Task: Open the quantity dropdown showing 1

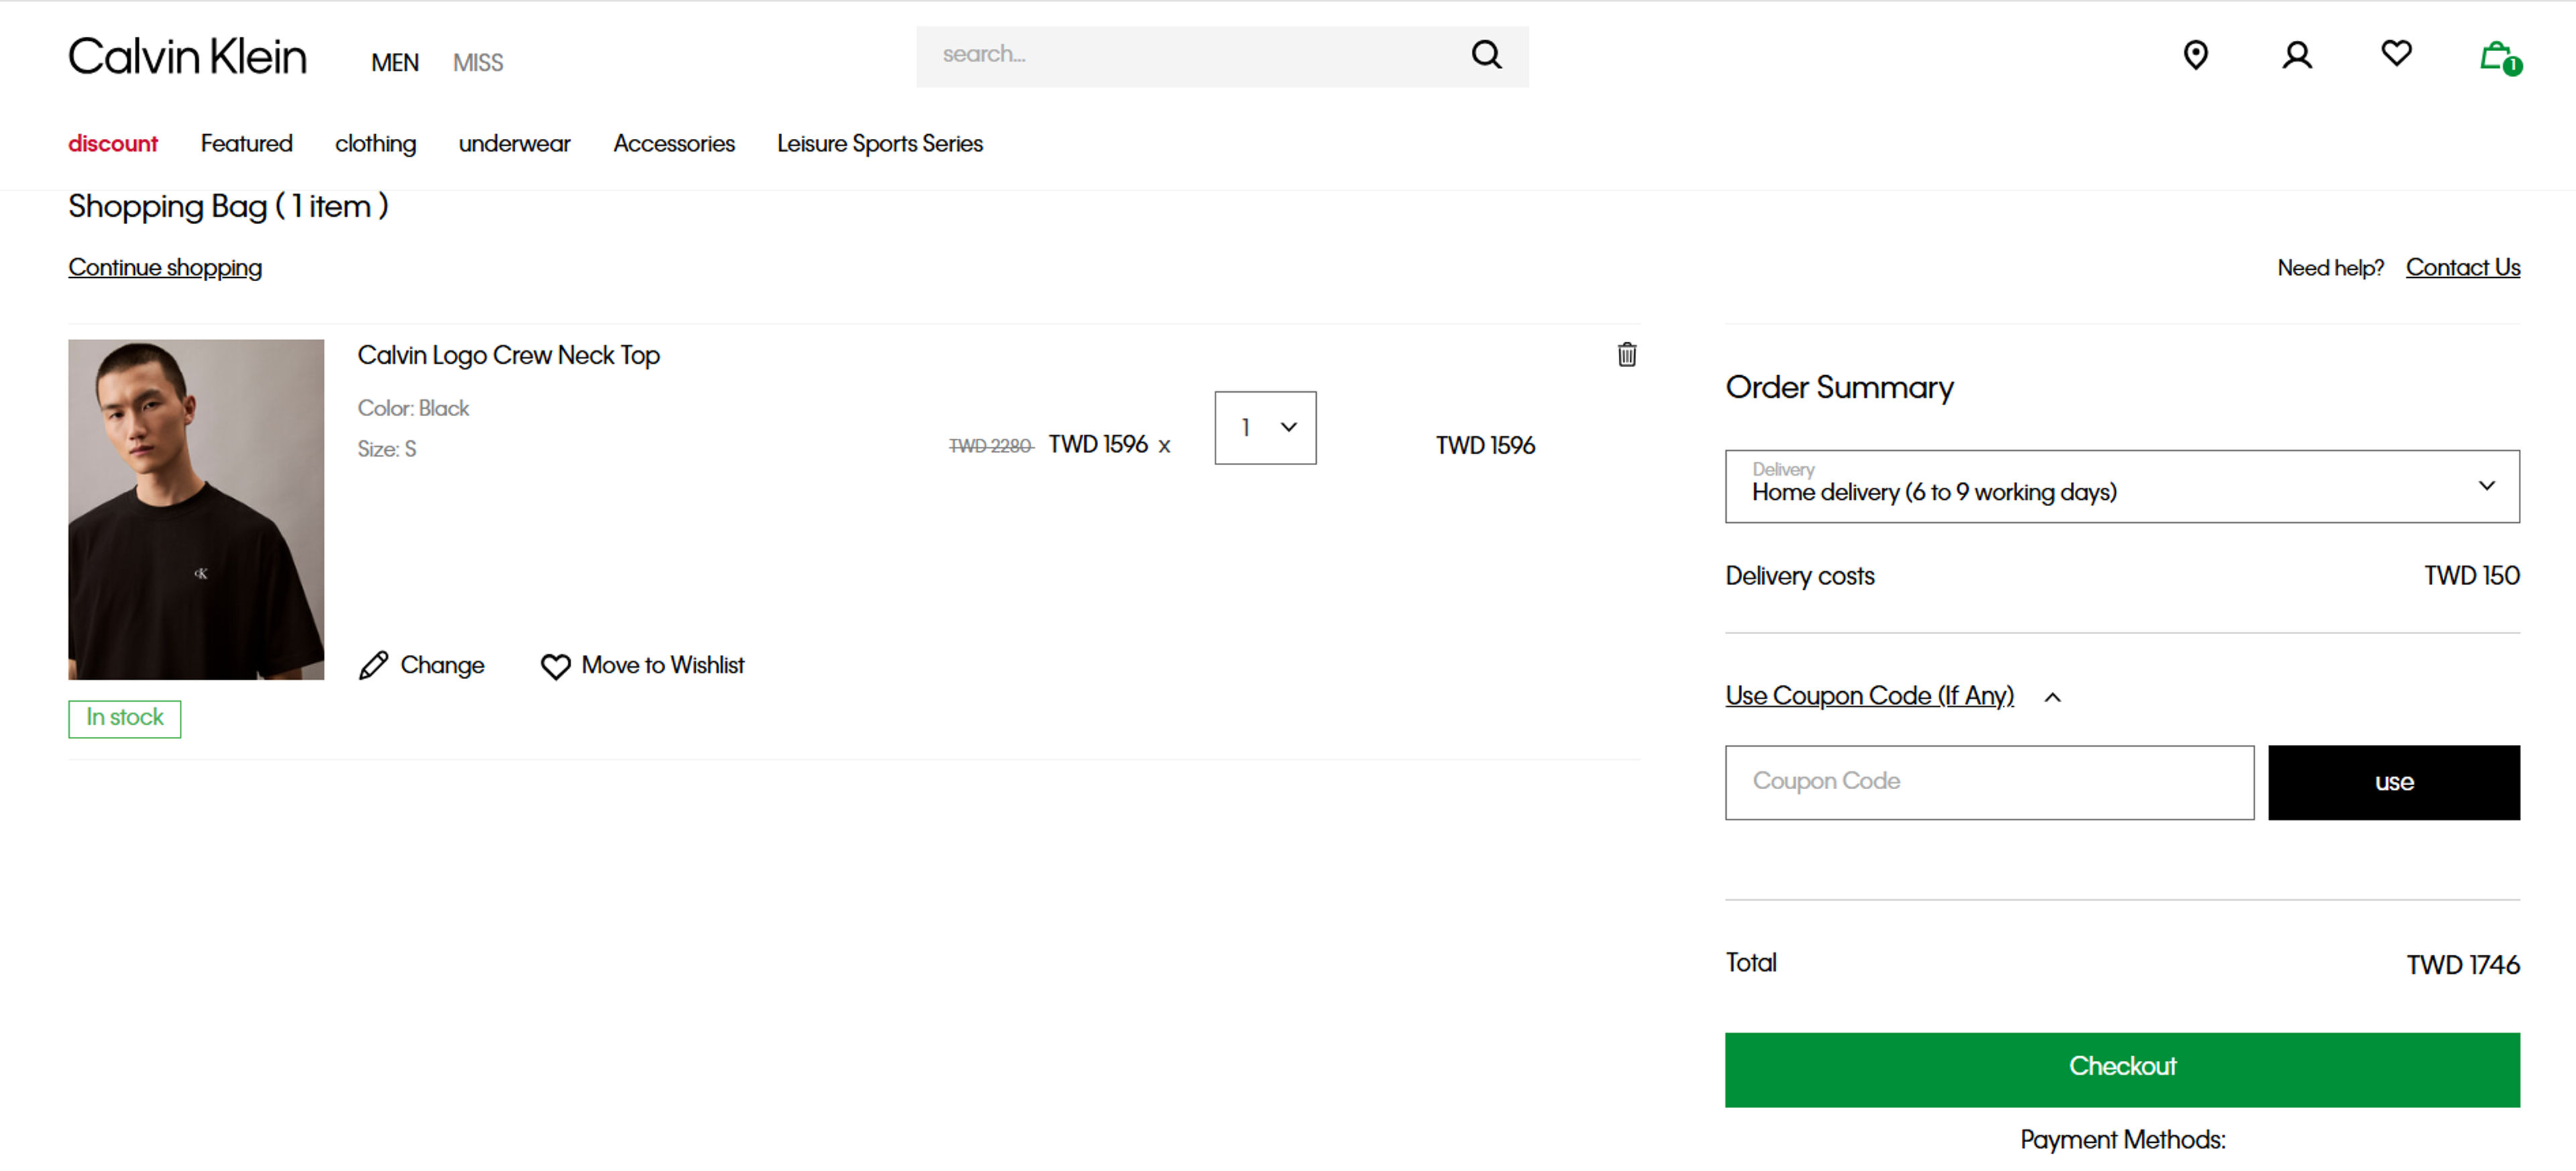Action: click(x=1265, y=428)
